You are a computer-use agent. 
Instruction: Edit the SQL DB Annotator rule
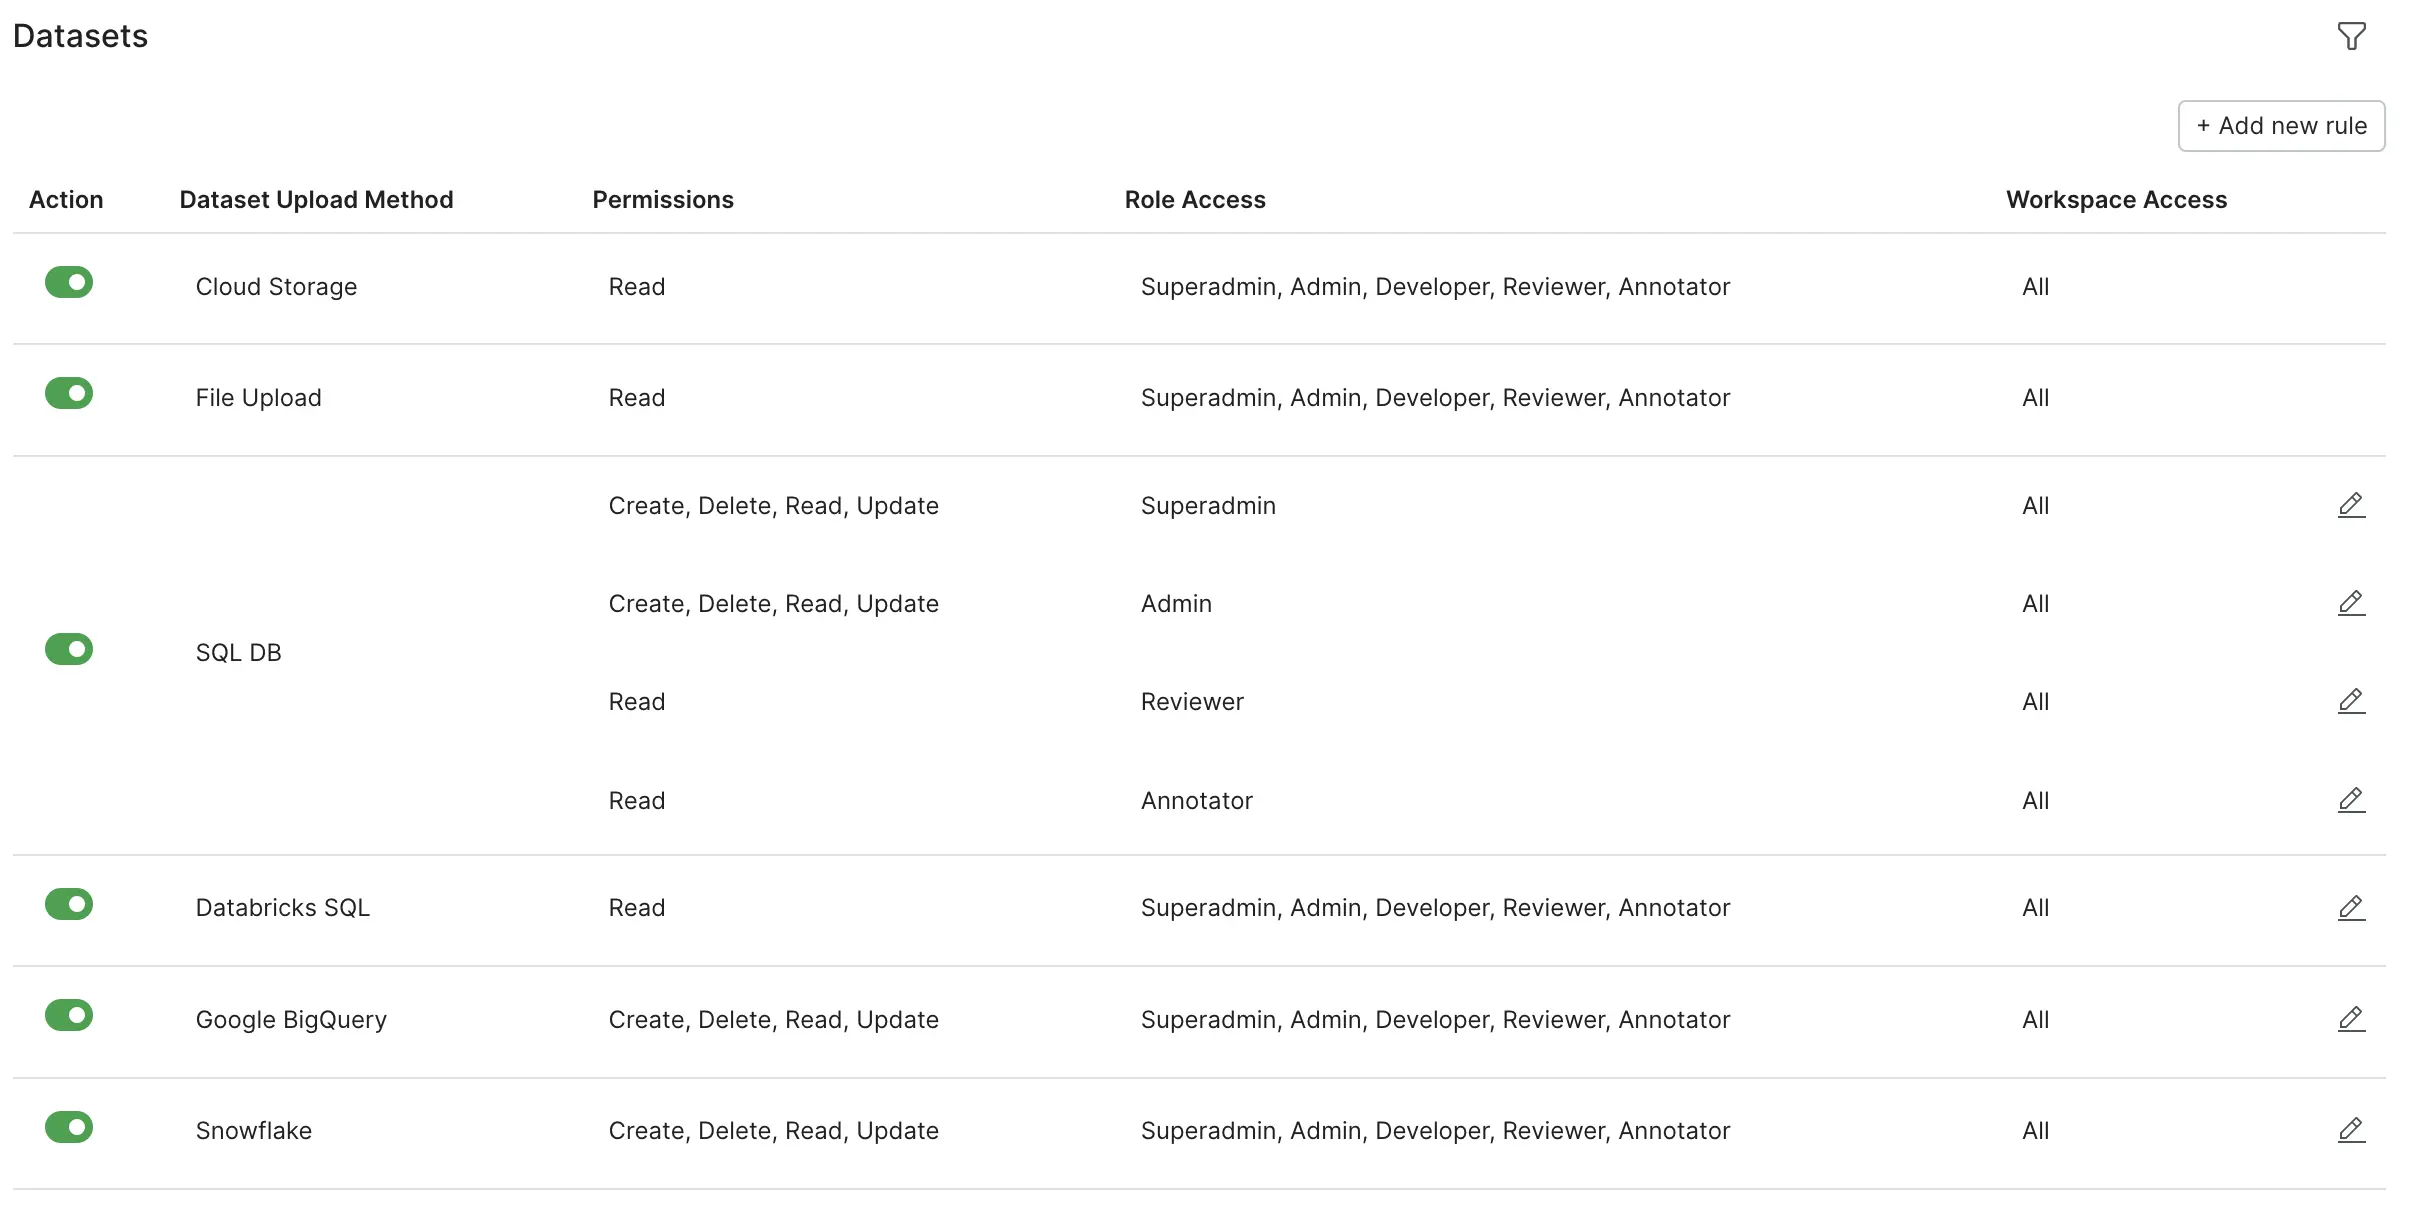click(x=2351, y=800)
